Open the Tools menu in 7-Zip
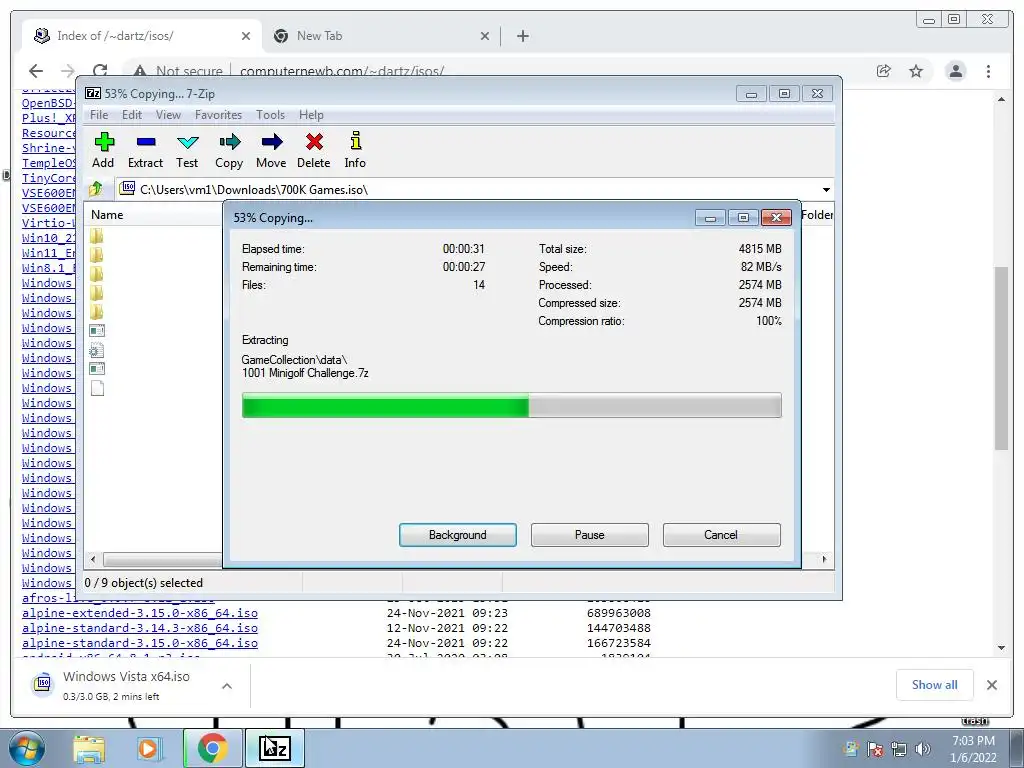Image resolution: width=1024 pixels, height=768 pixels. (x=270, y=115)
